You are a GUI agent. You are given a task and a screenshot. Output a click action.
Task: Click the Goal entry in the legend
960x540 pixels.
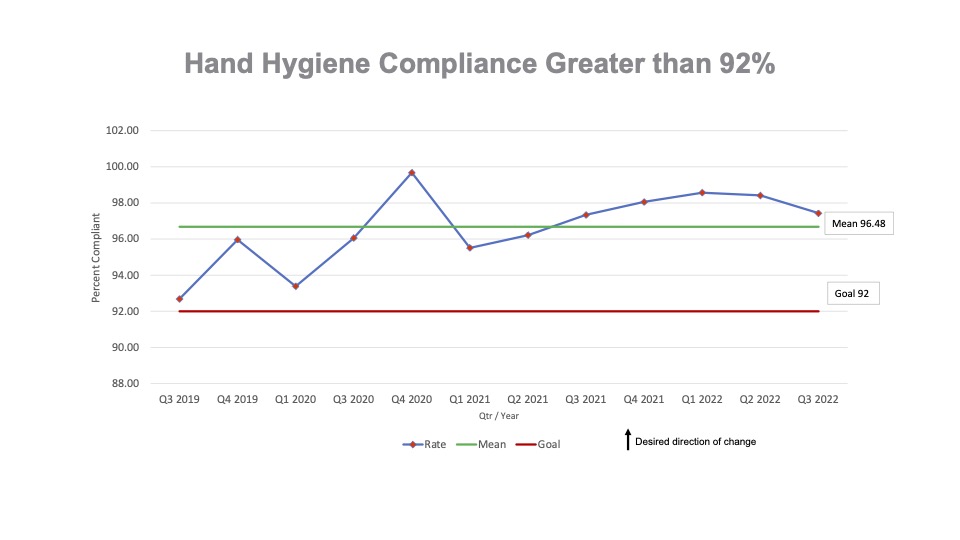point(538,444)
